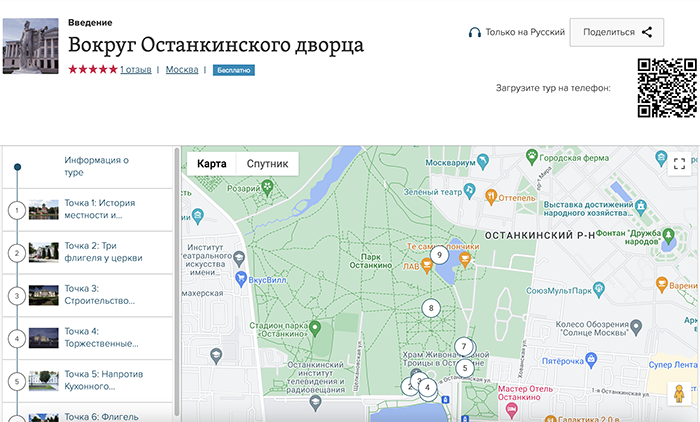Click map marker 7
This screenshot has width=700, height=422.
point(464,346)
